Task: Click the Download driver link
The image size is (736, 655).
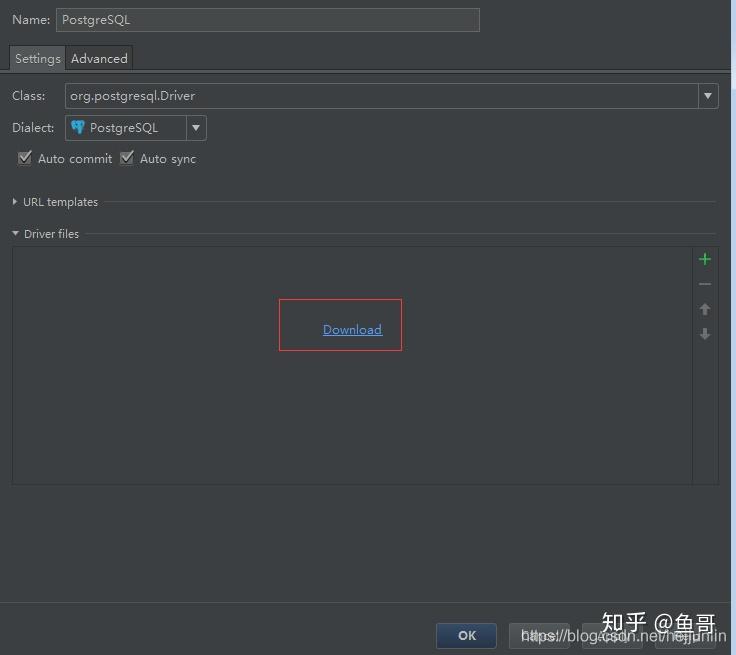Action: [x=353, y=330]
